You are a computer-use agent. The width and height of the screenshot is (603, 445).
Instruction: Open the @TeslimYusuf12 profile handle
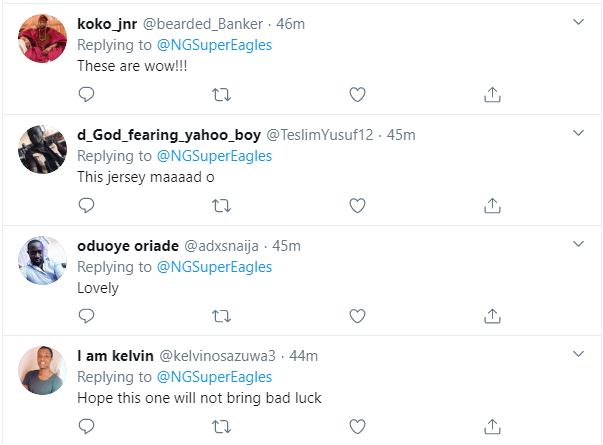[320, 135]
